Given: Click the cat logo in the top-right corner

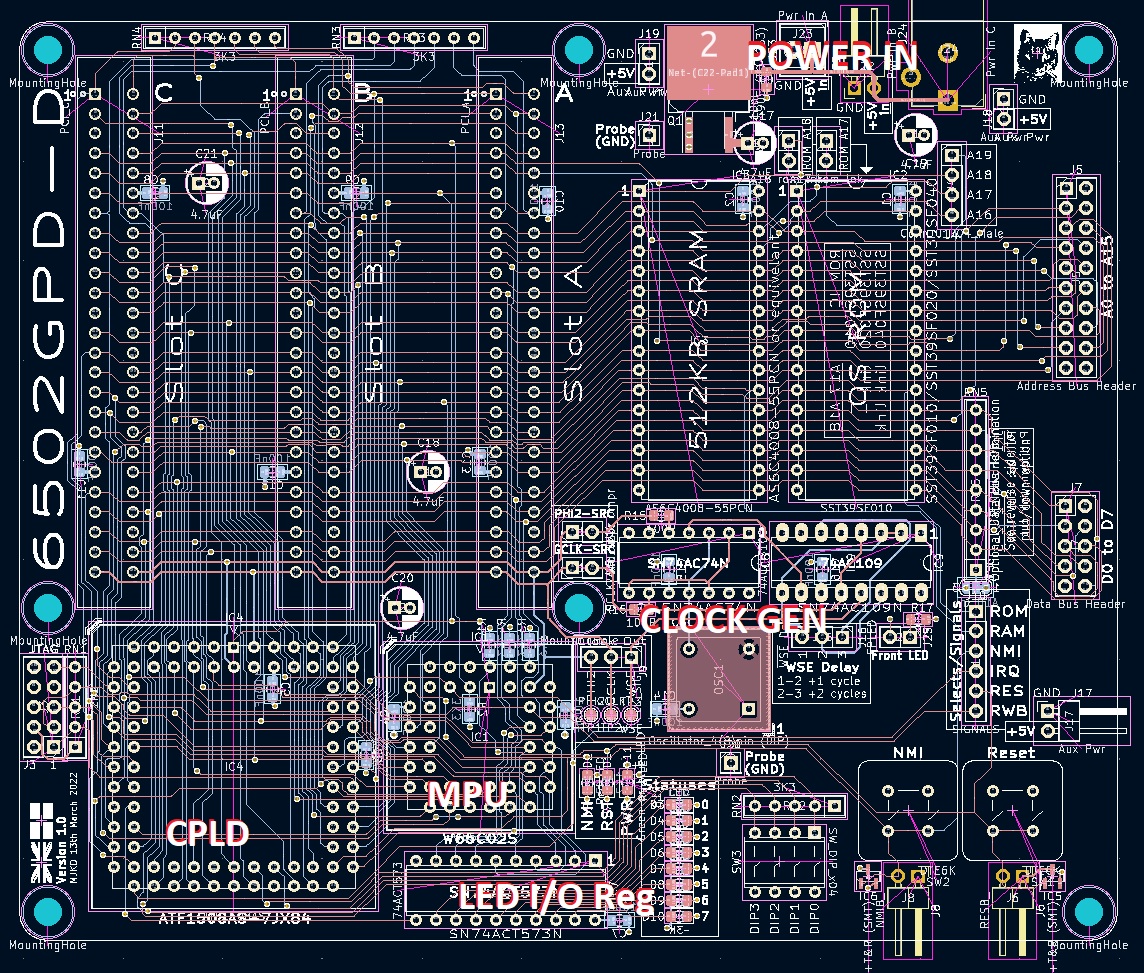Looking at the screenshot, I should pyautogui.click(x=1035, y=46).
